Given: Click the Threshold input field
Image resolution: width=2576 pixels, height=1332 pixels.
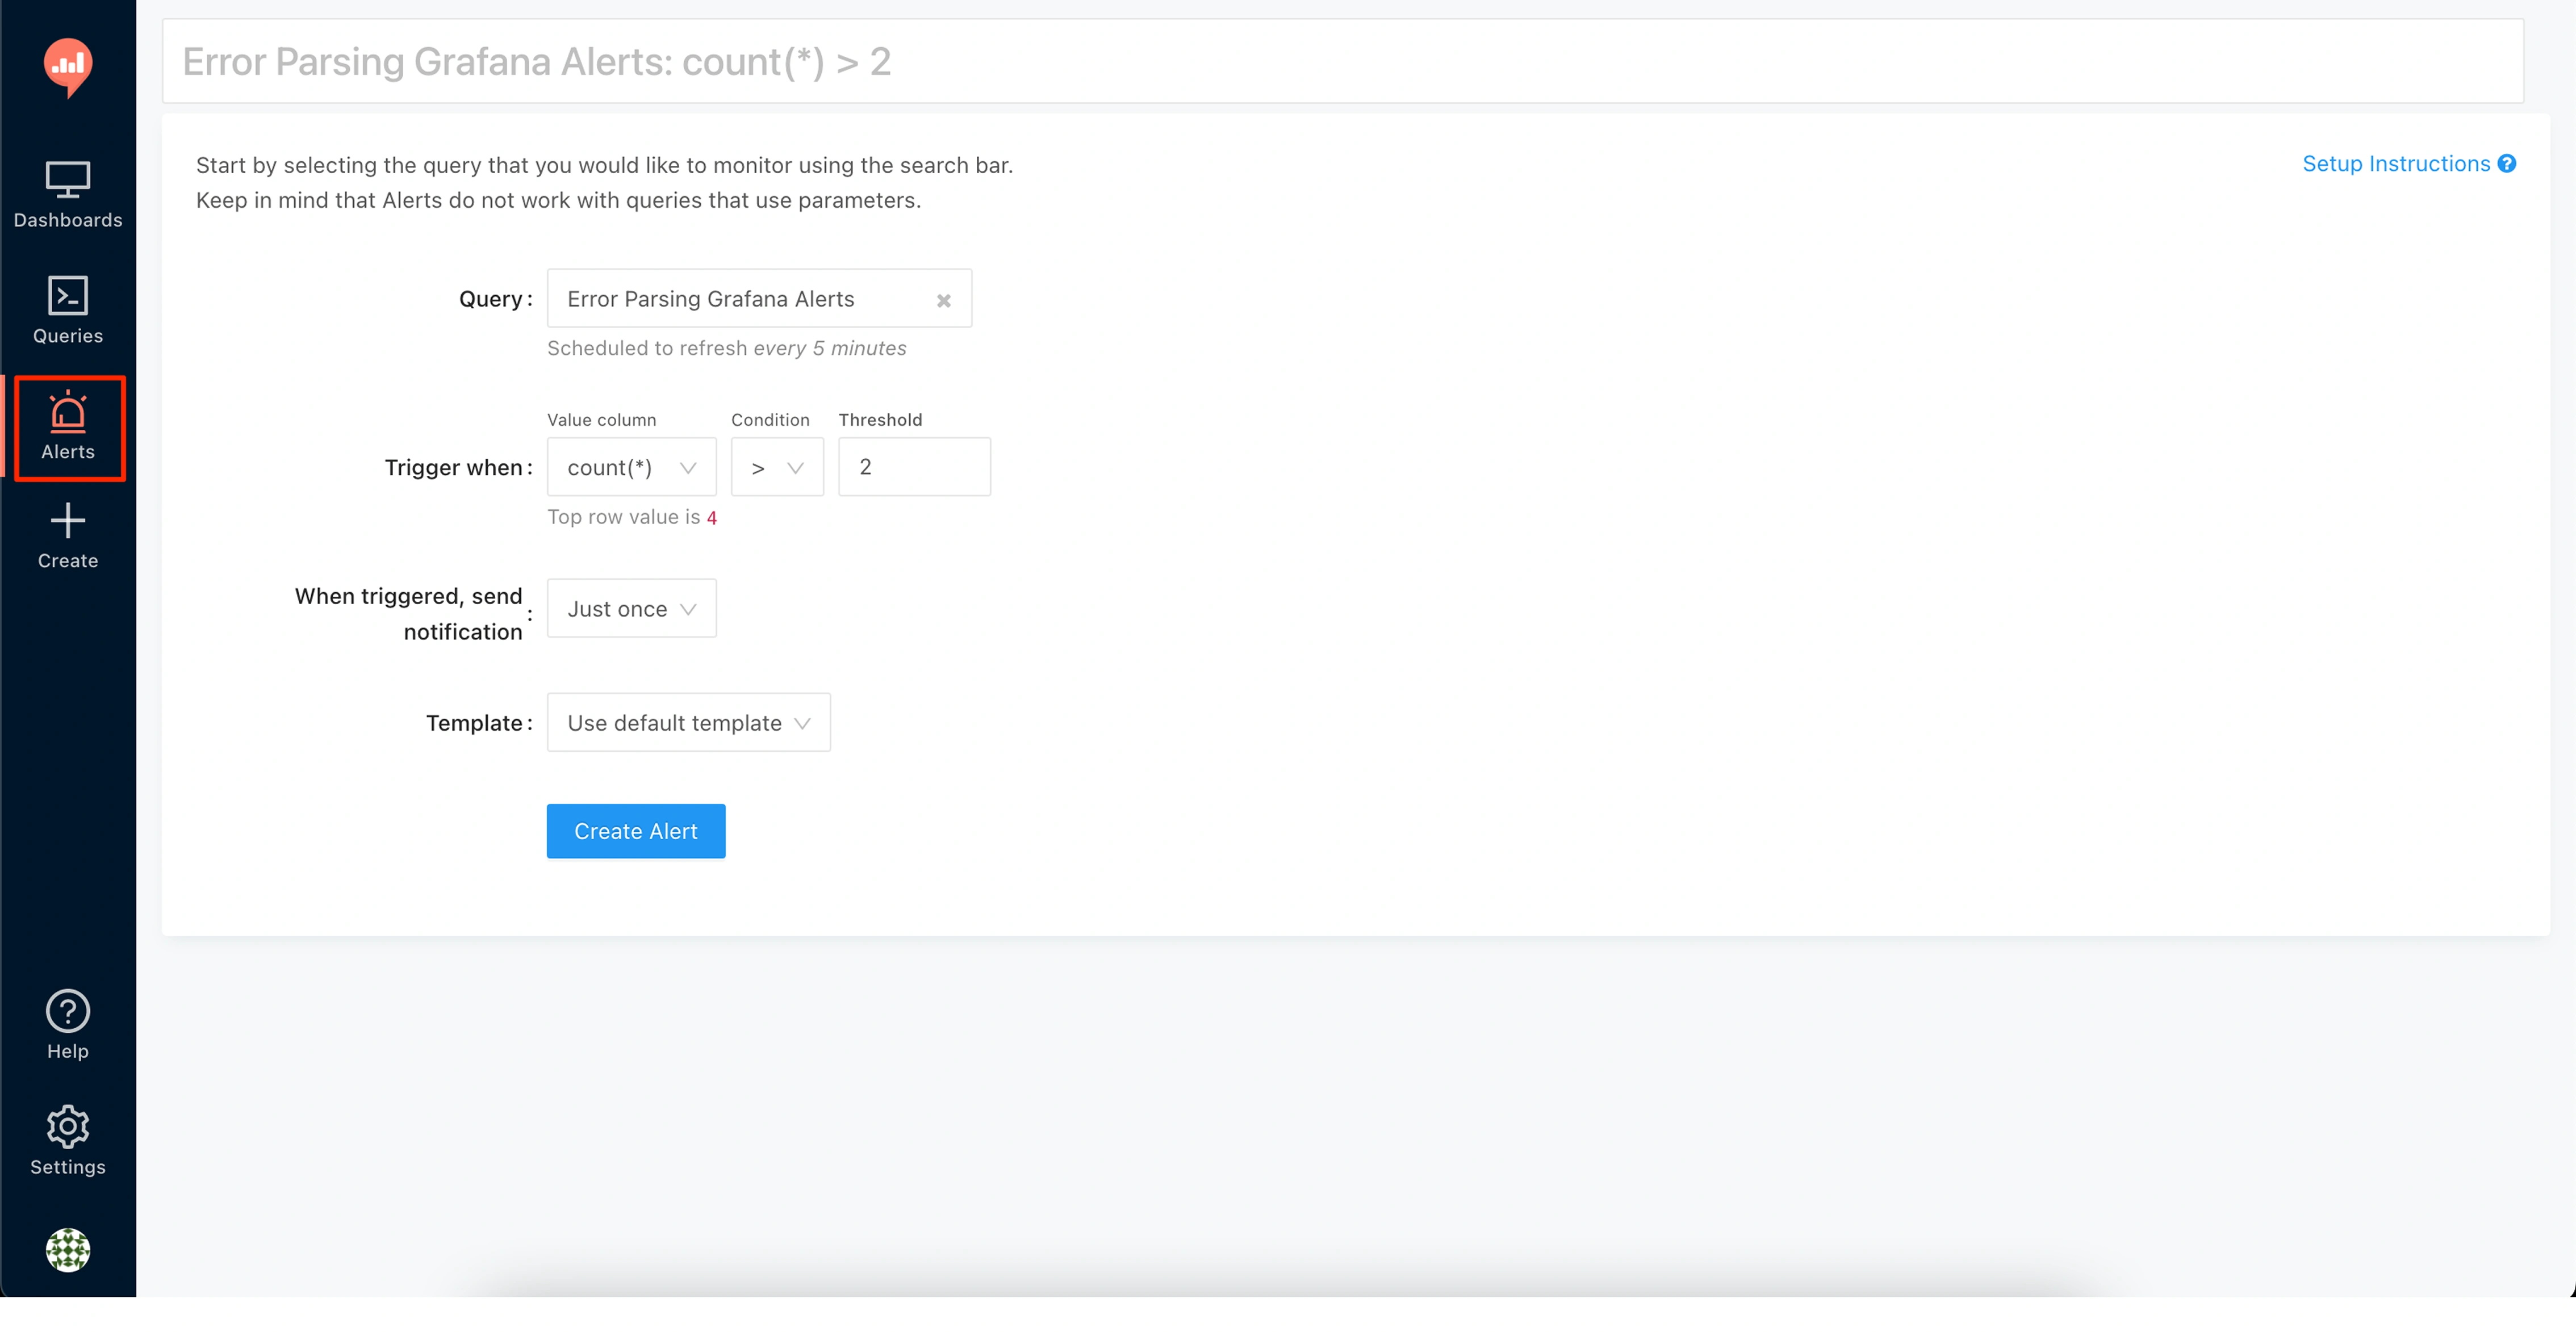Looking at the screenshot, I should click(914, 467).
